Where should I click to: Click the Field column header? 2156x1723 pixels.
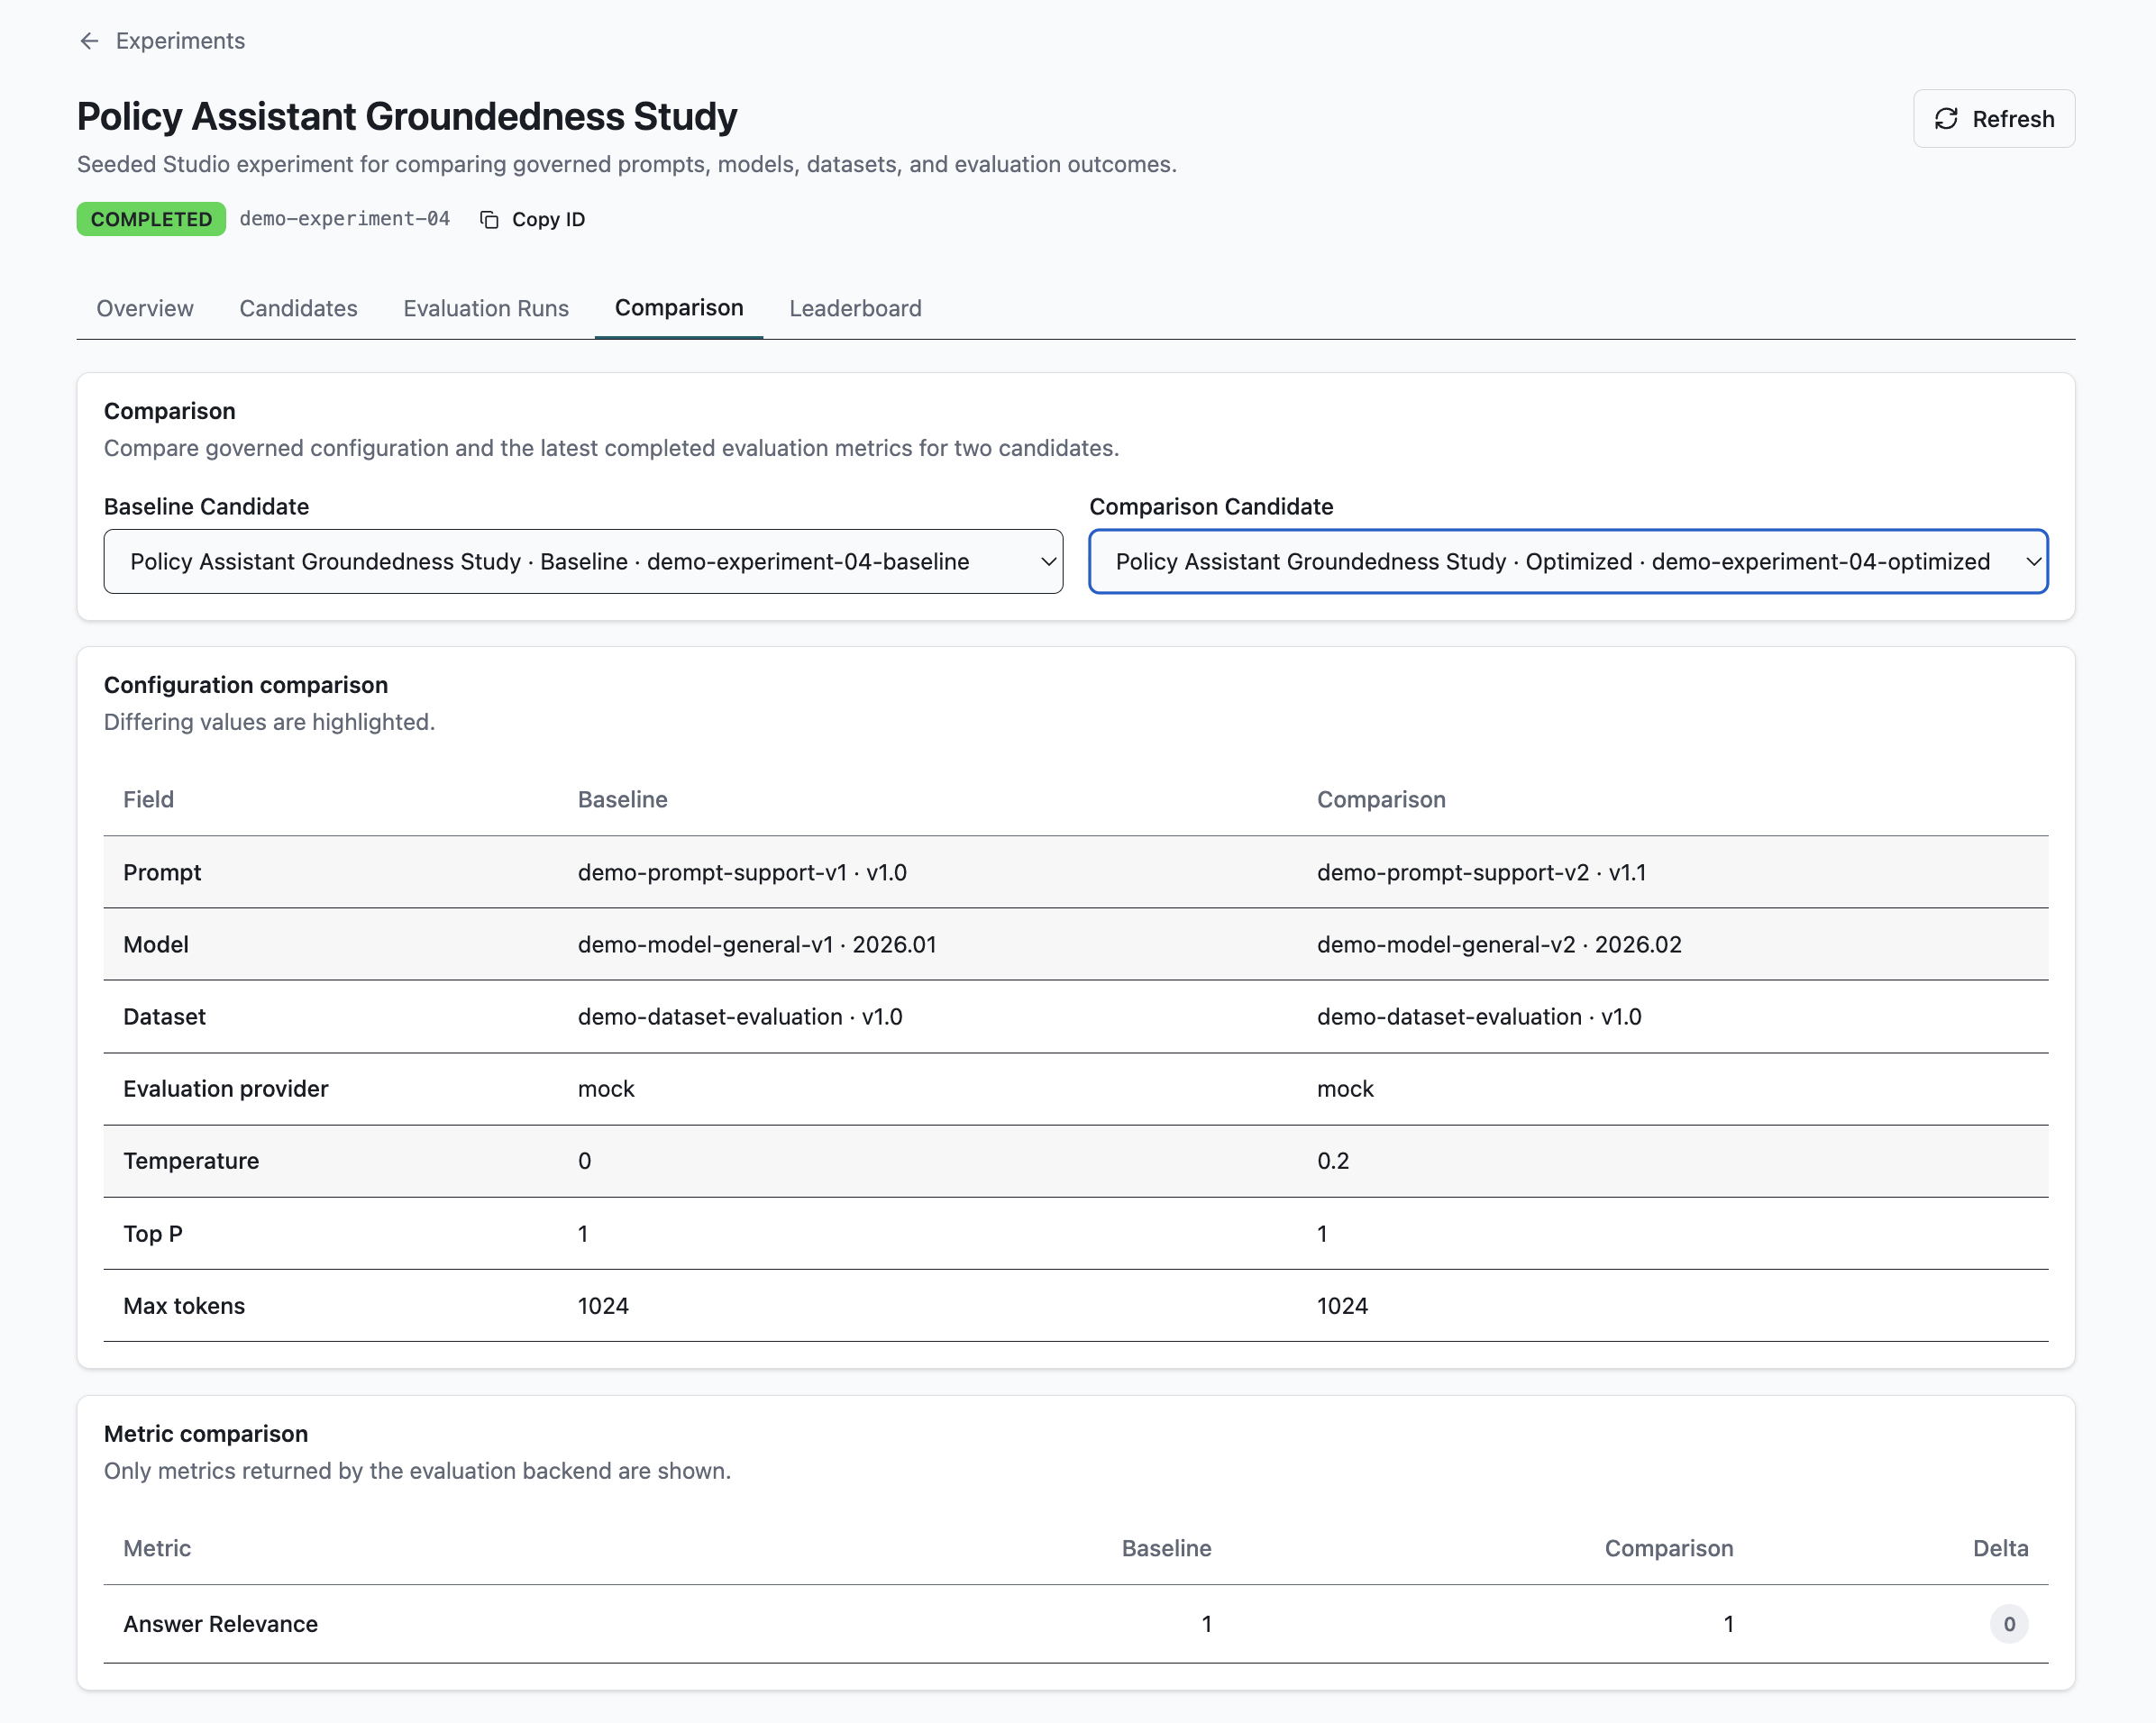tap(148, 800)
